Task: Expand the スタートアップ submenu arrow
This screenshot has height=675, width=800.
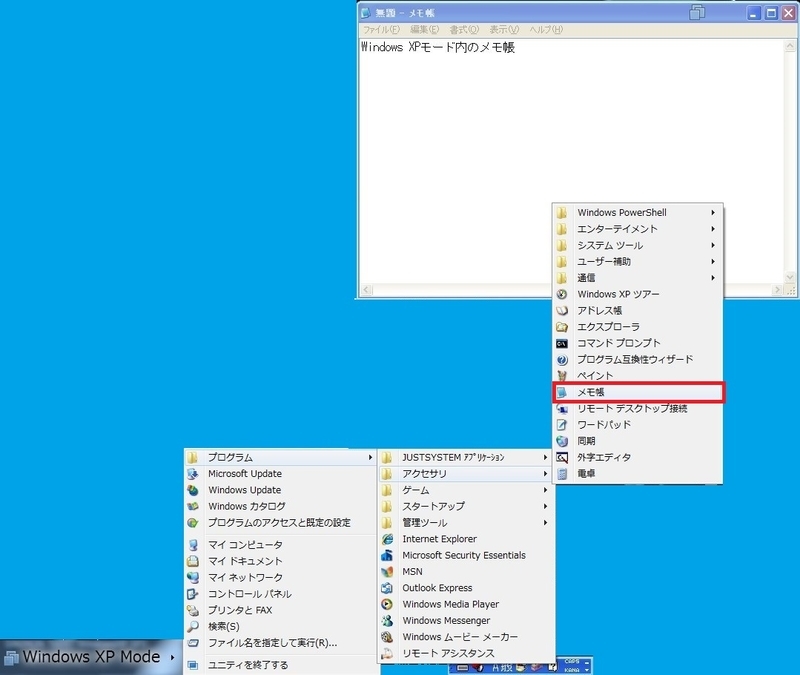Action: click(545, 506)
